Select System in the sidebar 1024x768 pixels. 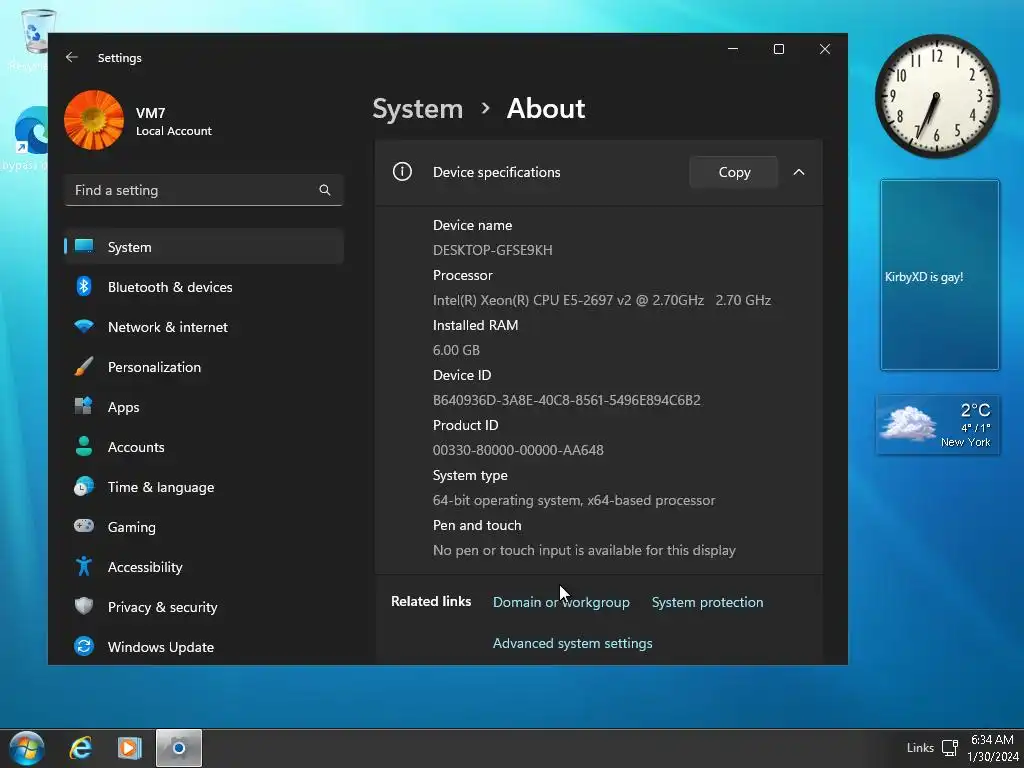pos(204,247)
